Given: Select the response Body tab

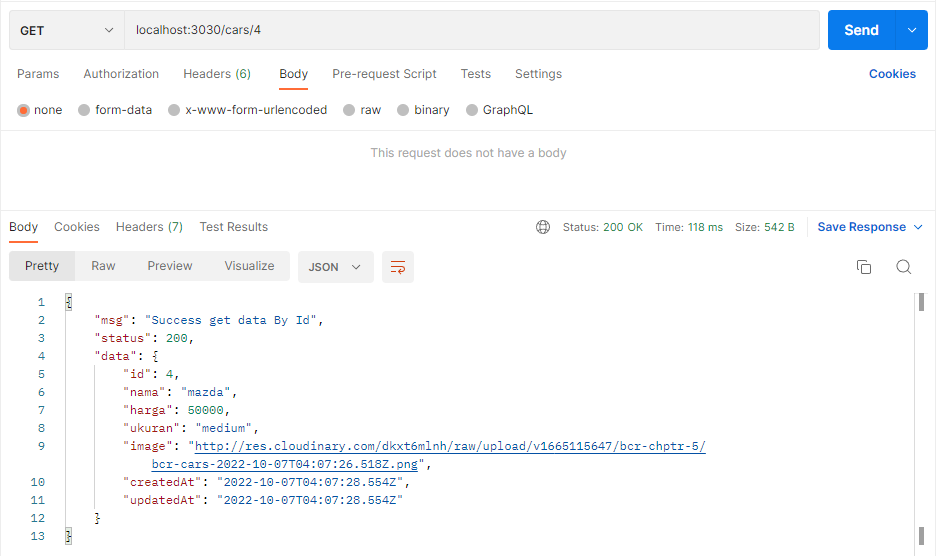Looking at the screenshot, I should [23, 227].
